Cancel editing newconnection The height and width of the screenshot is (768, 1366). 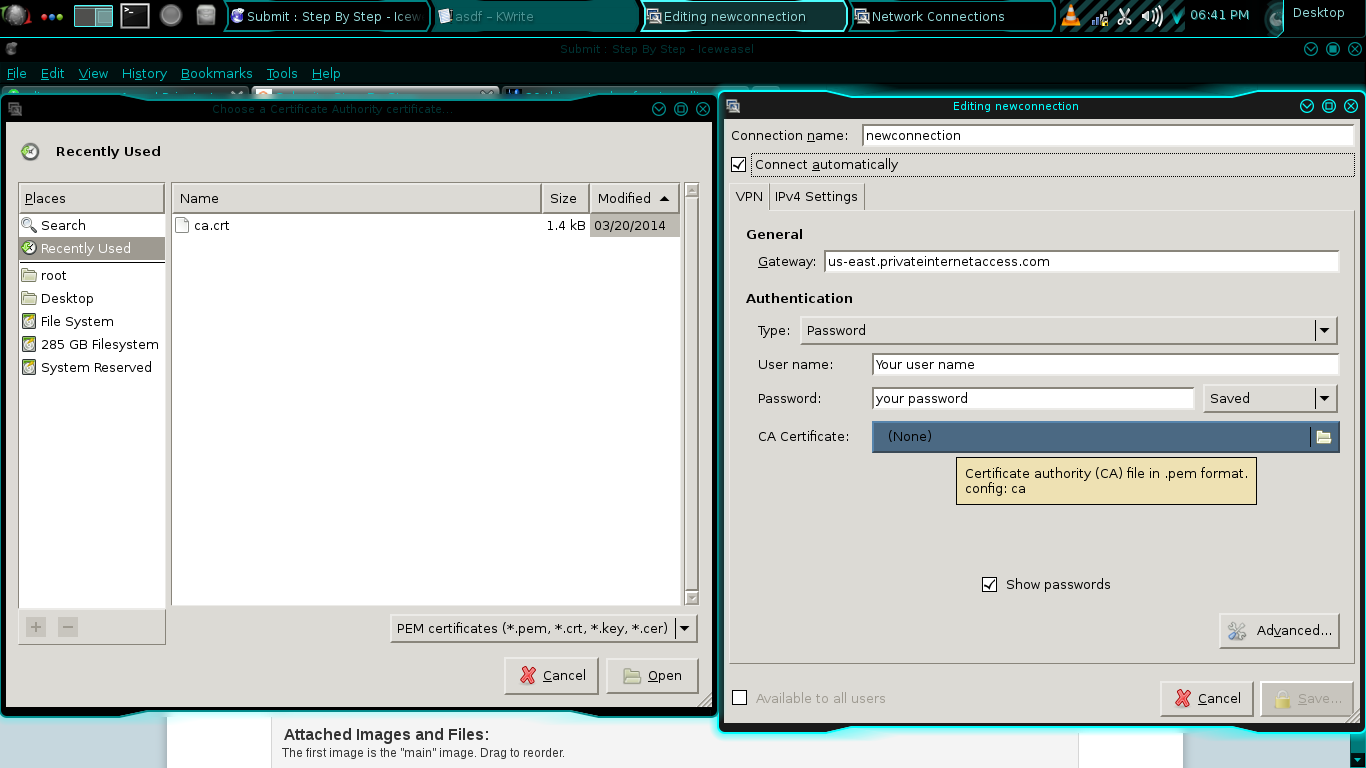[1207, 698]
